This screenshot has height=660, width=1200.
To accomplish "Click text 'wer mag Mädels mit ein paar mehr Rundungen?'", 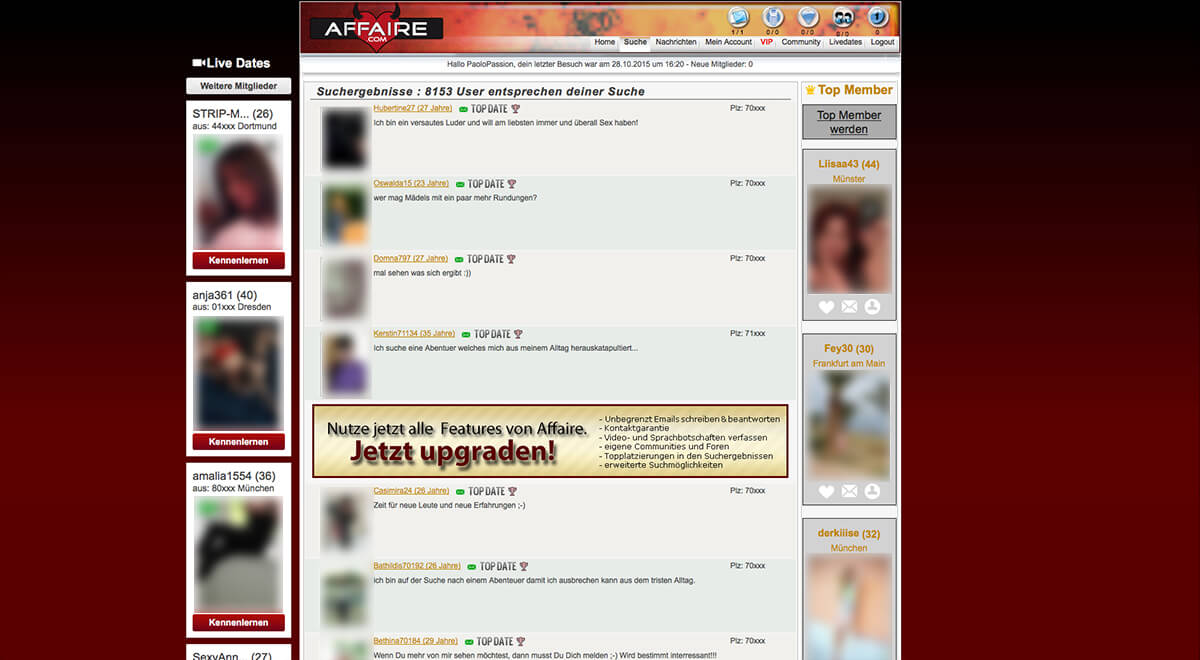I will (x=455, y=197).
